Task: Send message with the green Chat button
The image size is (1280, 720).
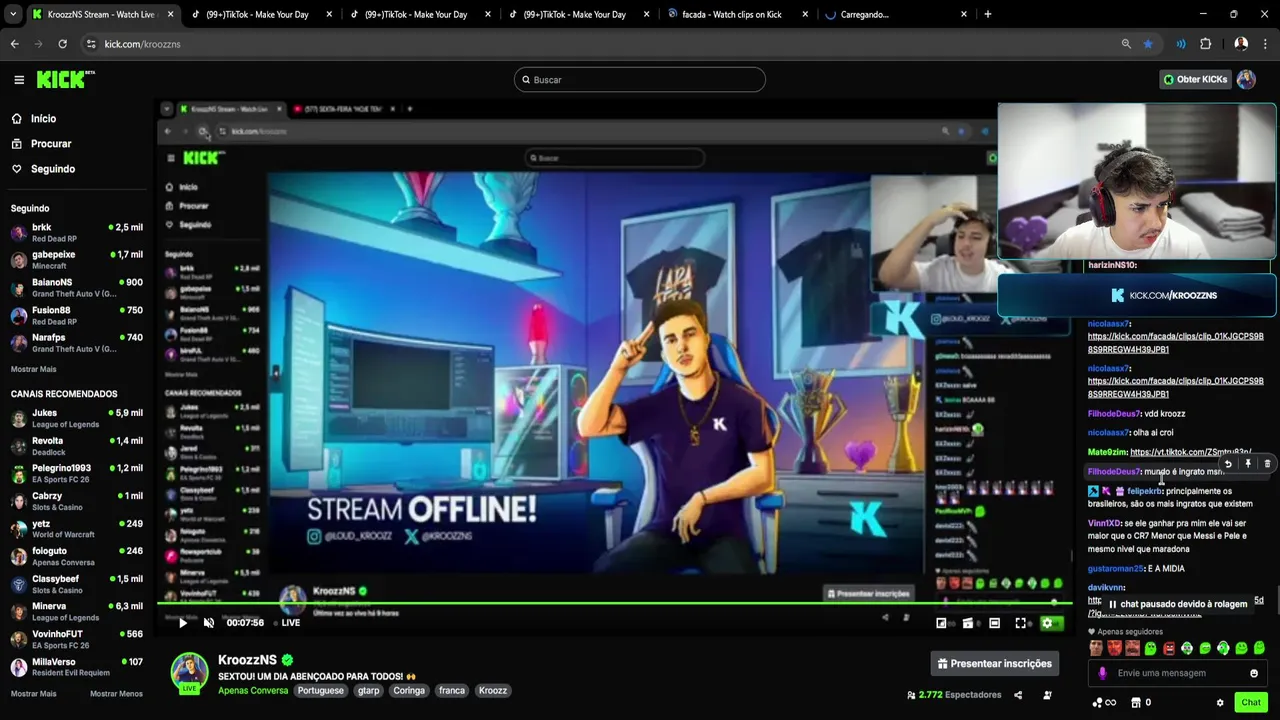Action: click(1251, 703)
